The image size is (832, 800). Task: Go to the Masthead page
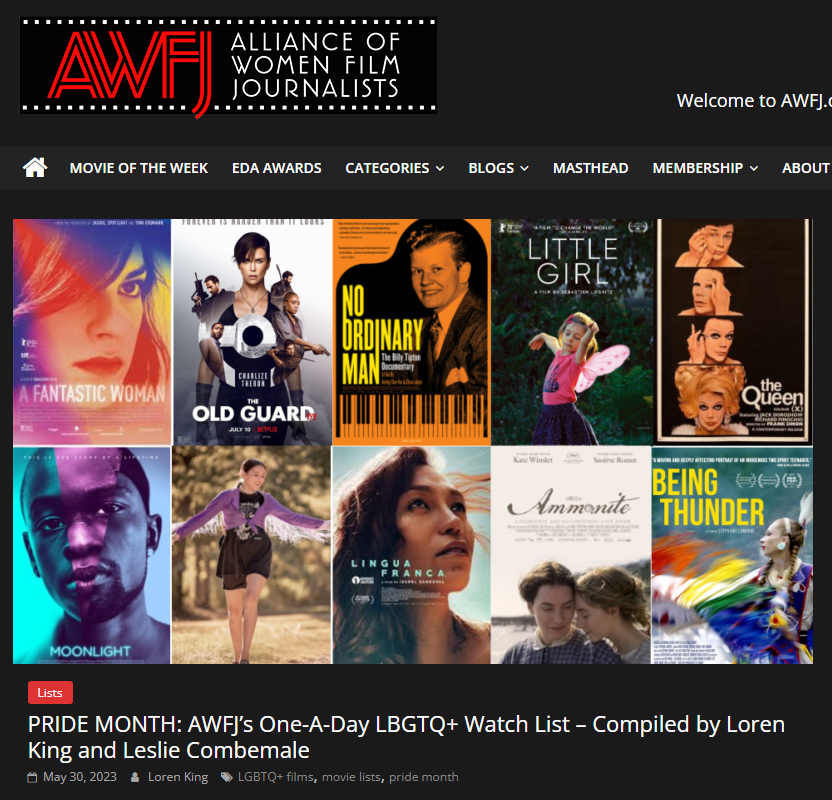click(x=591, y=168)
